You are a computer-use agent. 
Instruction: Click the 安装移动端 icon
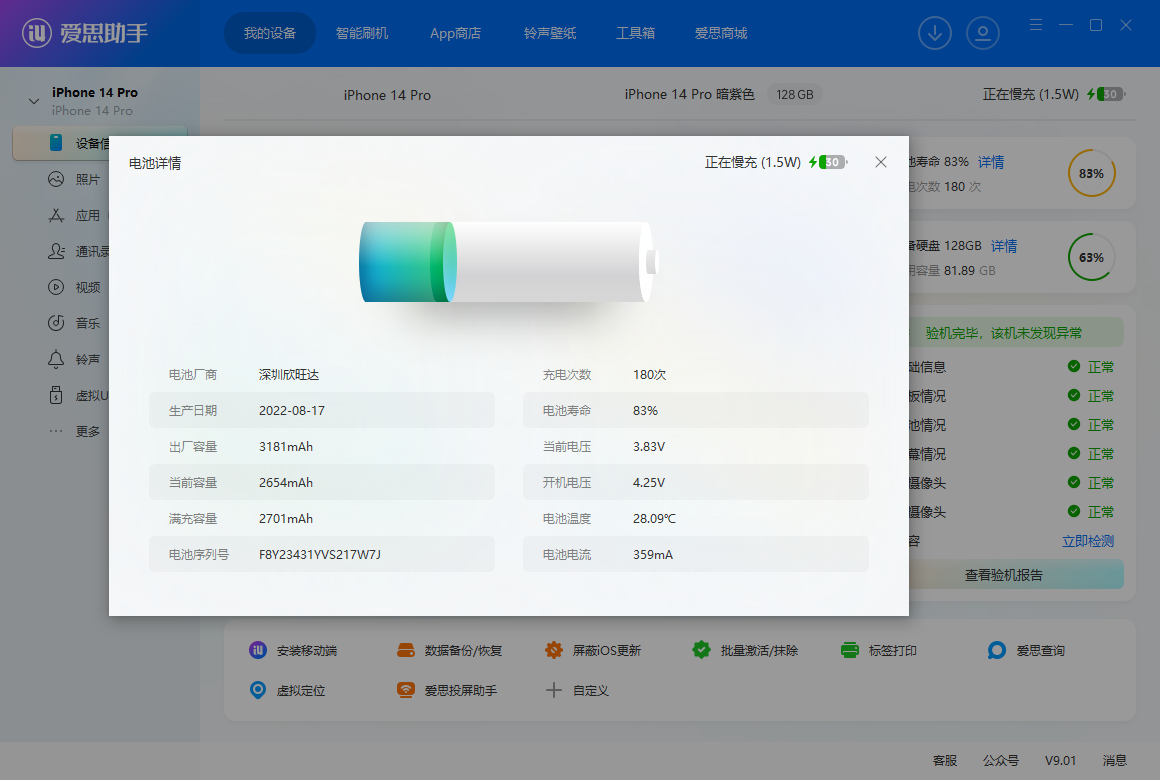pos(258,650)
